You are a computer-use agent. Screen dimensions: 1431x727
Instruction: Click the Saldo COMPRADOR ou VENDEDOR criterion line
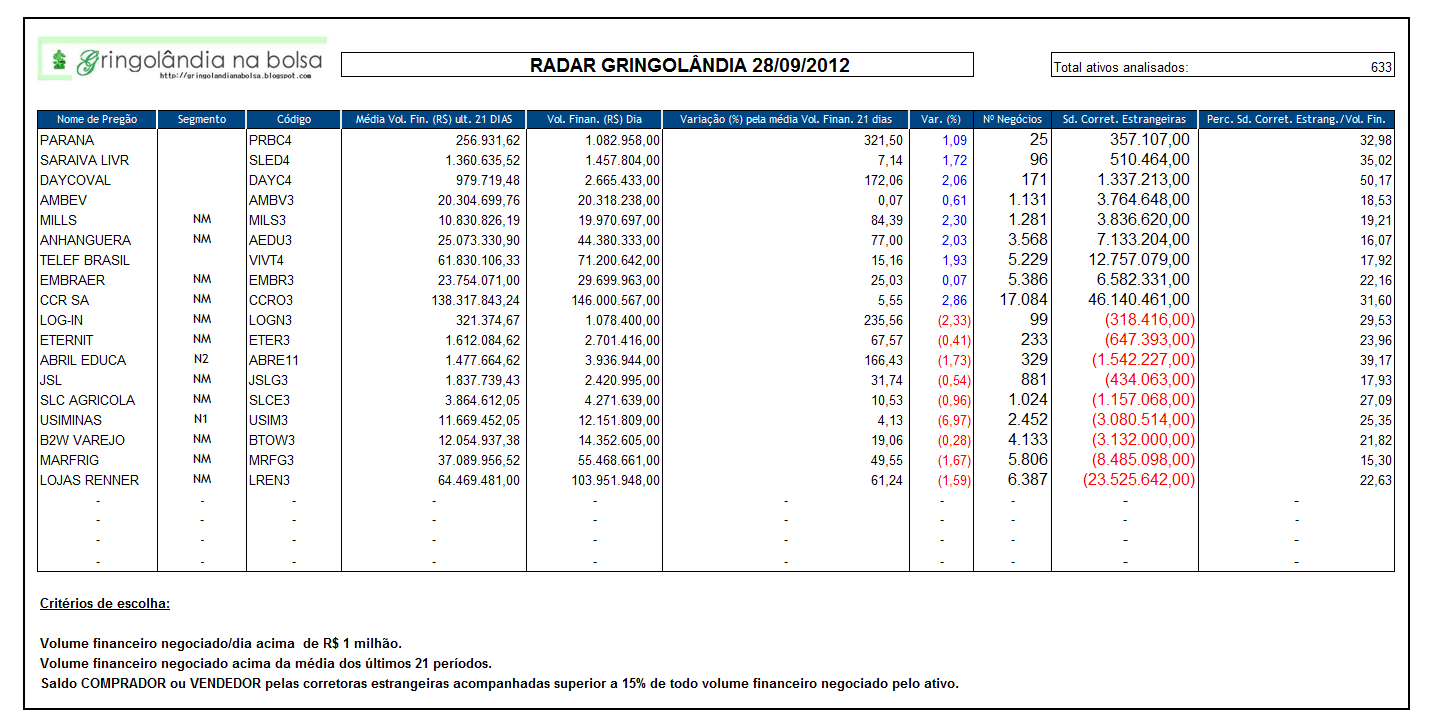tap(500, 683)
